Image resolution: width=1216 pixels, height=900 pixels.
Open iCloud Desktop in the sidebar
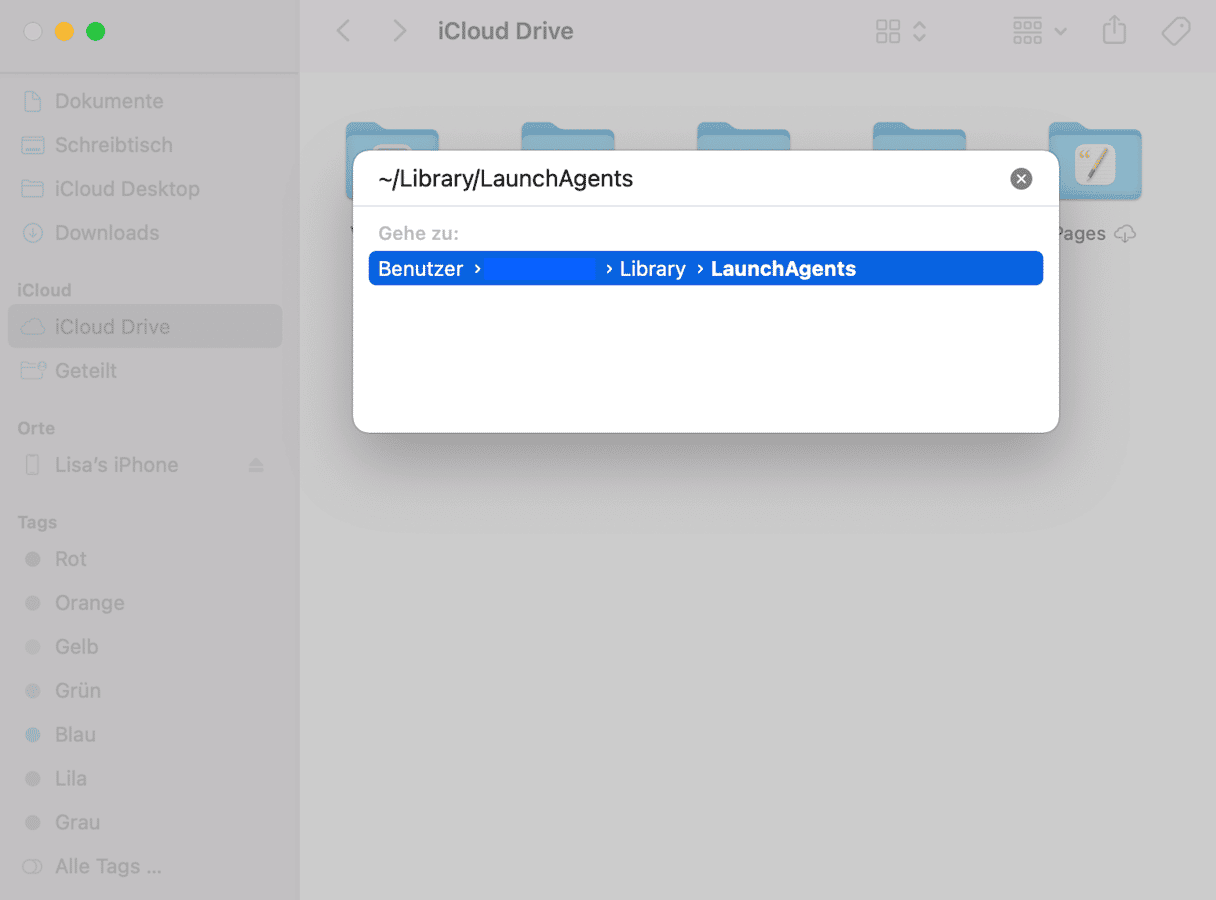[145, 189]
